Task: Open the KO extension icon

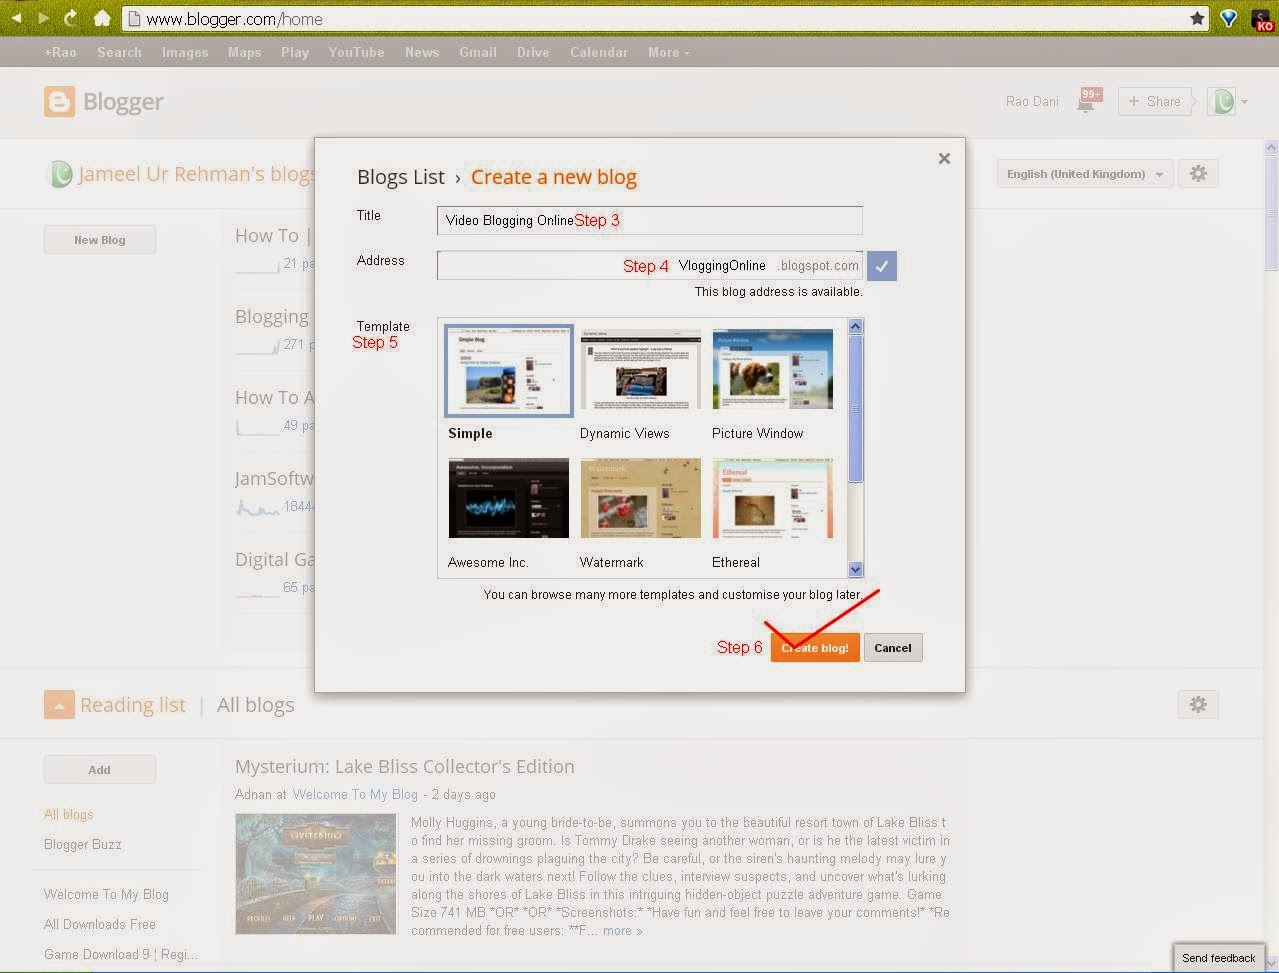Action: click(1262, 19)
